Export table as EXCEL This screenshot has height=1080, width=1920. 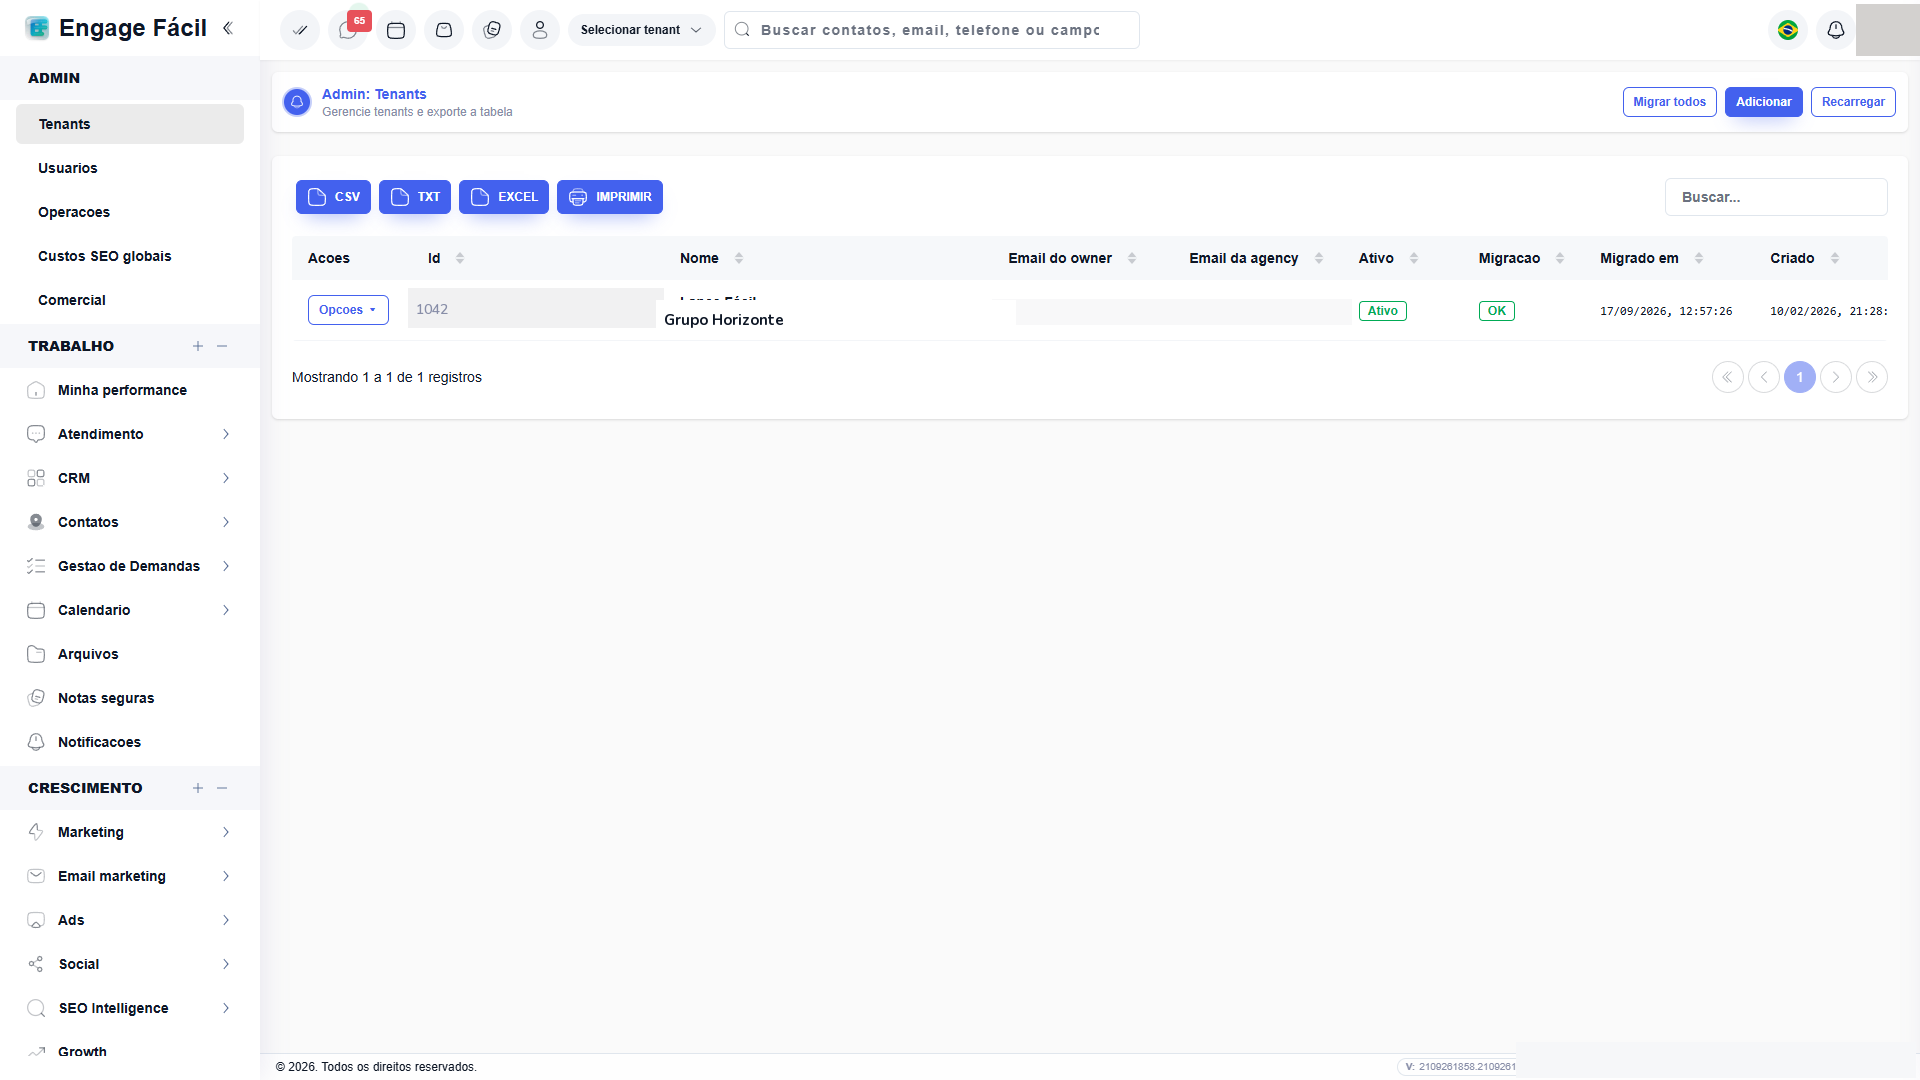504,197
